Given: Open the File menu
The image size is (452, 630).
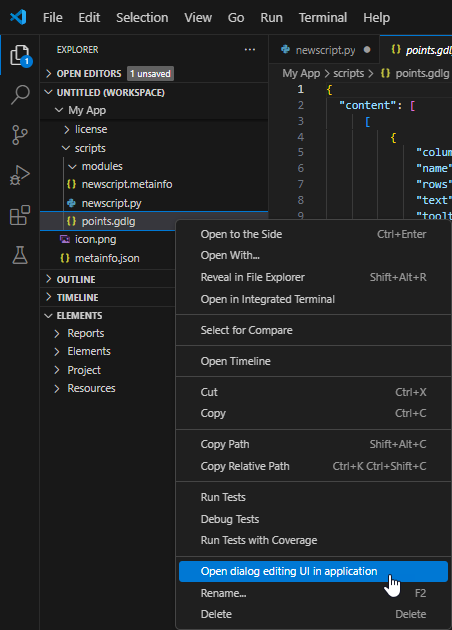Looking at the screenshot, I should click(x=53, y=18).
